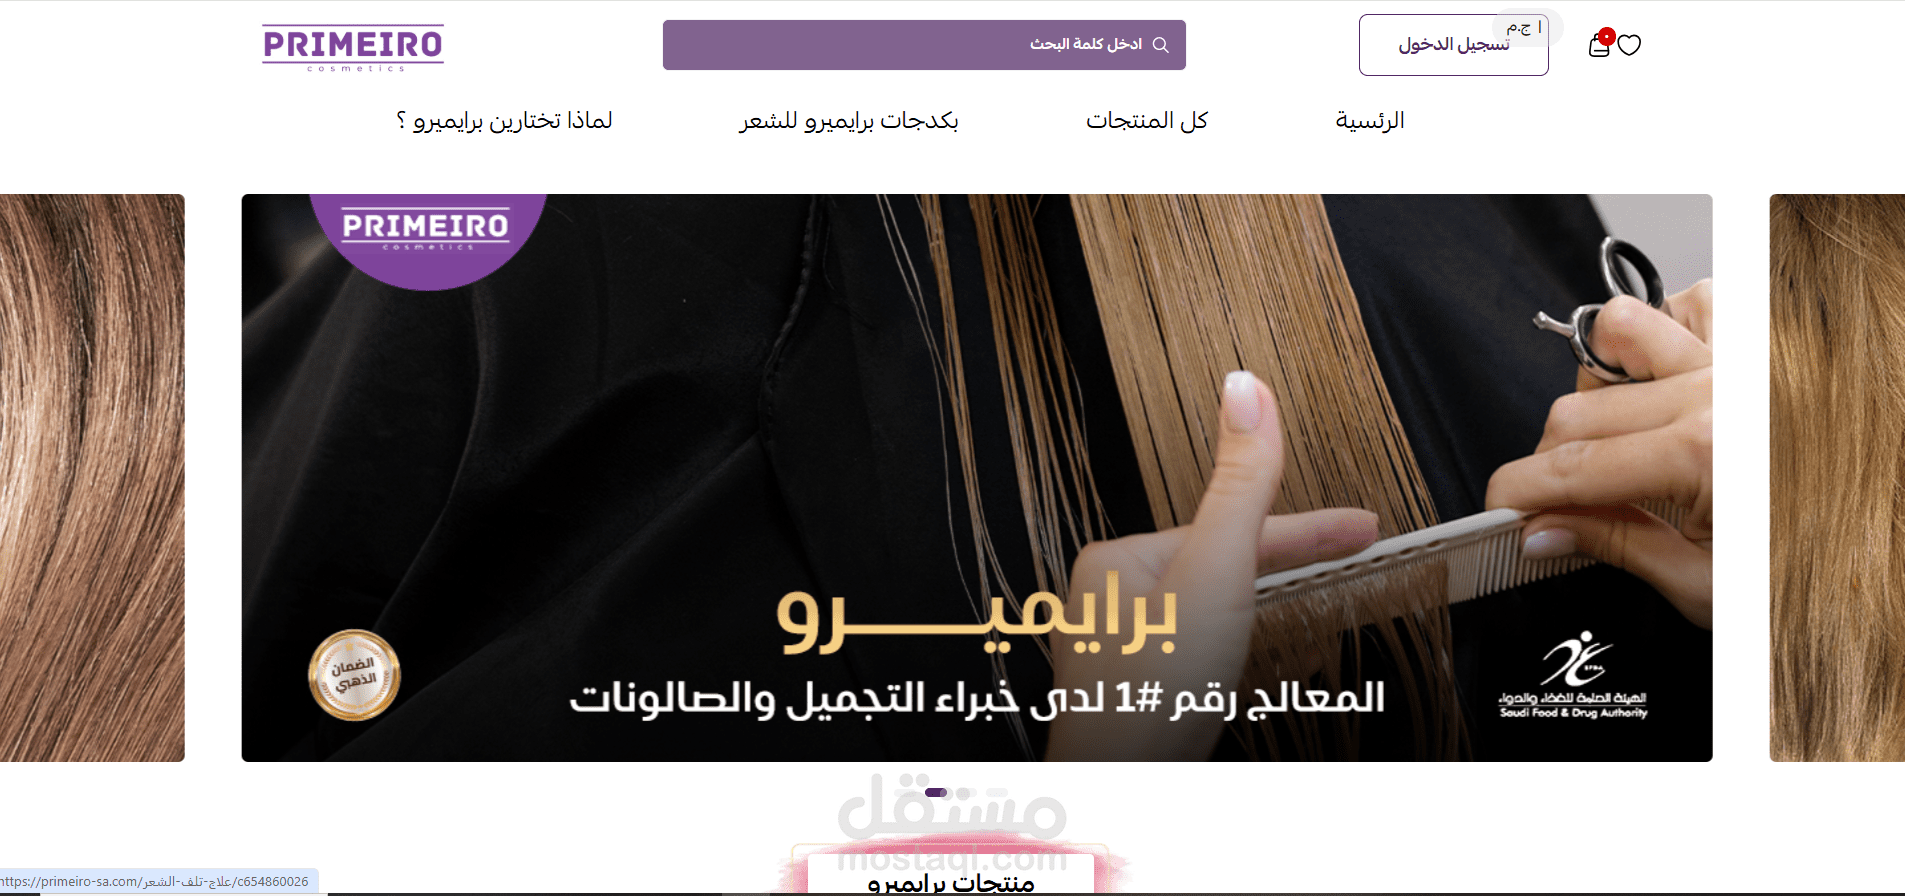Open the shopping bag cart icon
The width and height of the screenshot is (1905, 896).
[x=1600, y=44]
